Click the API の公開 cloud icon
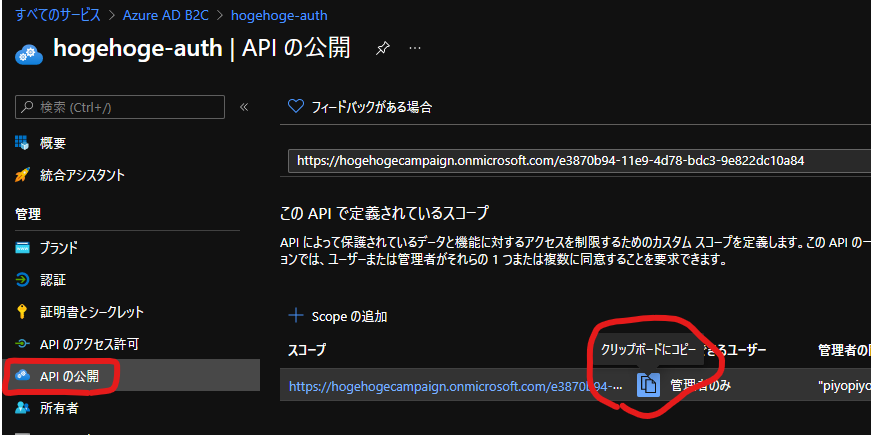 22,376
